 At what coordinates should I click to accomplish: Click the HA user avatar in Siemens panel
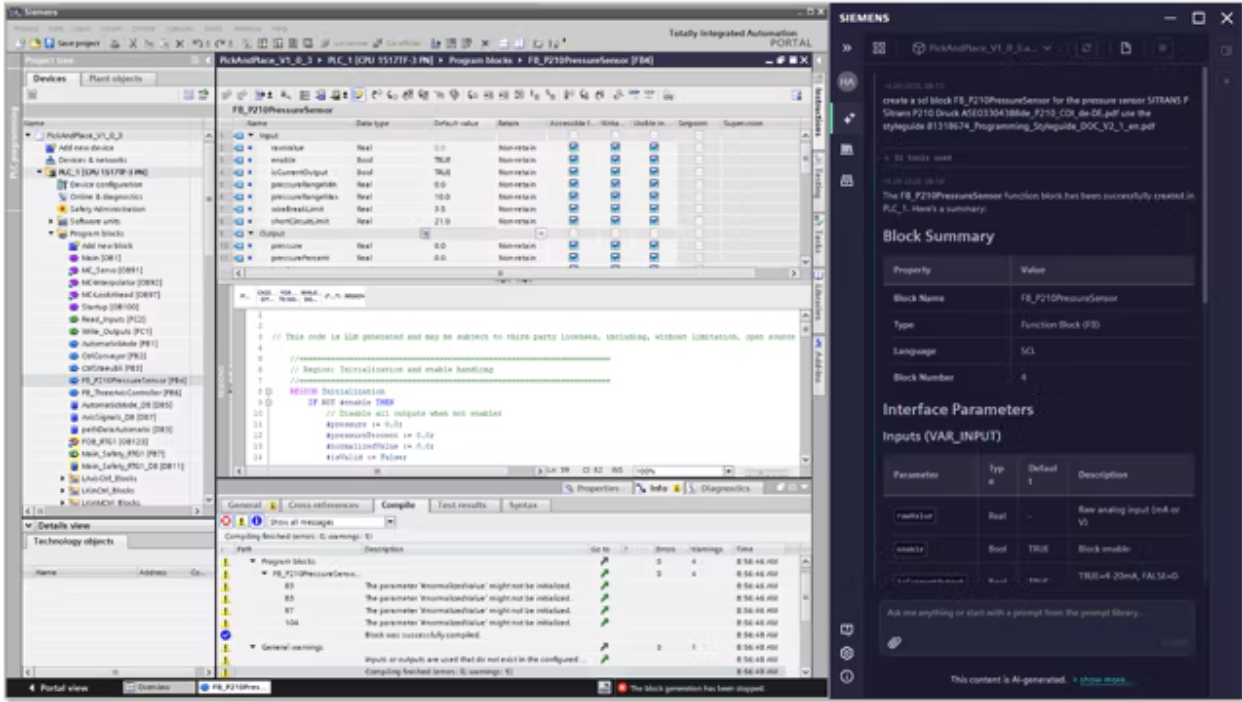coord(847,84)
